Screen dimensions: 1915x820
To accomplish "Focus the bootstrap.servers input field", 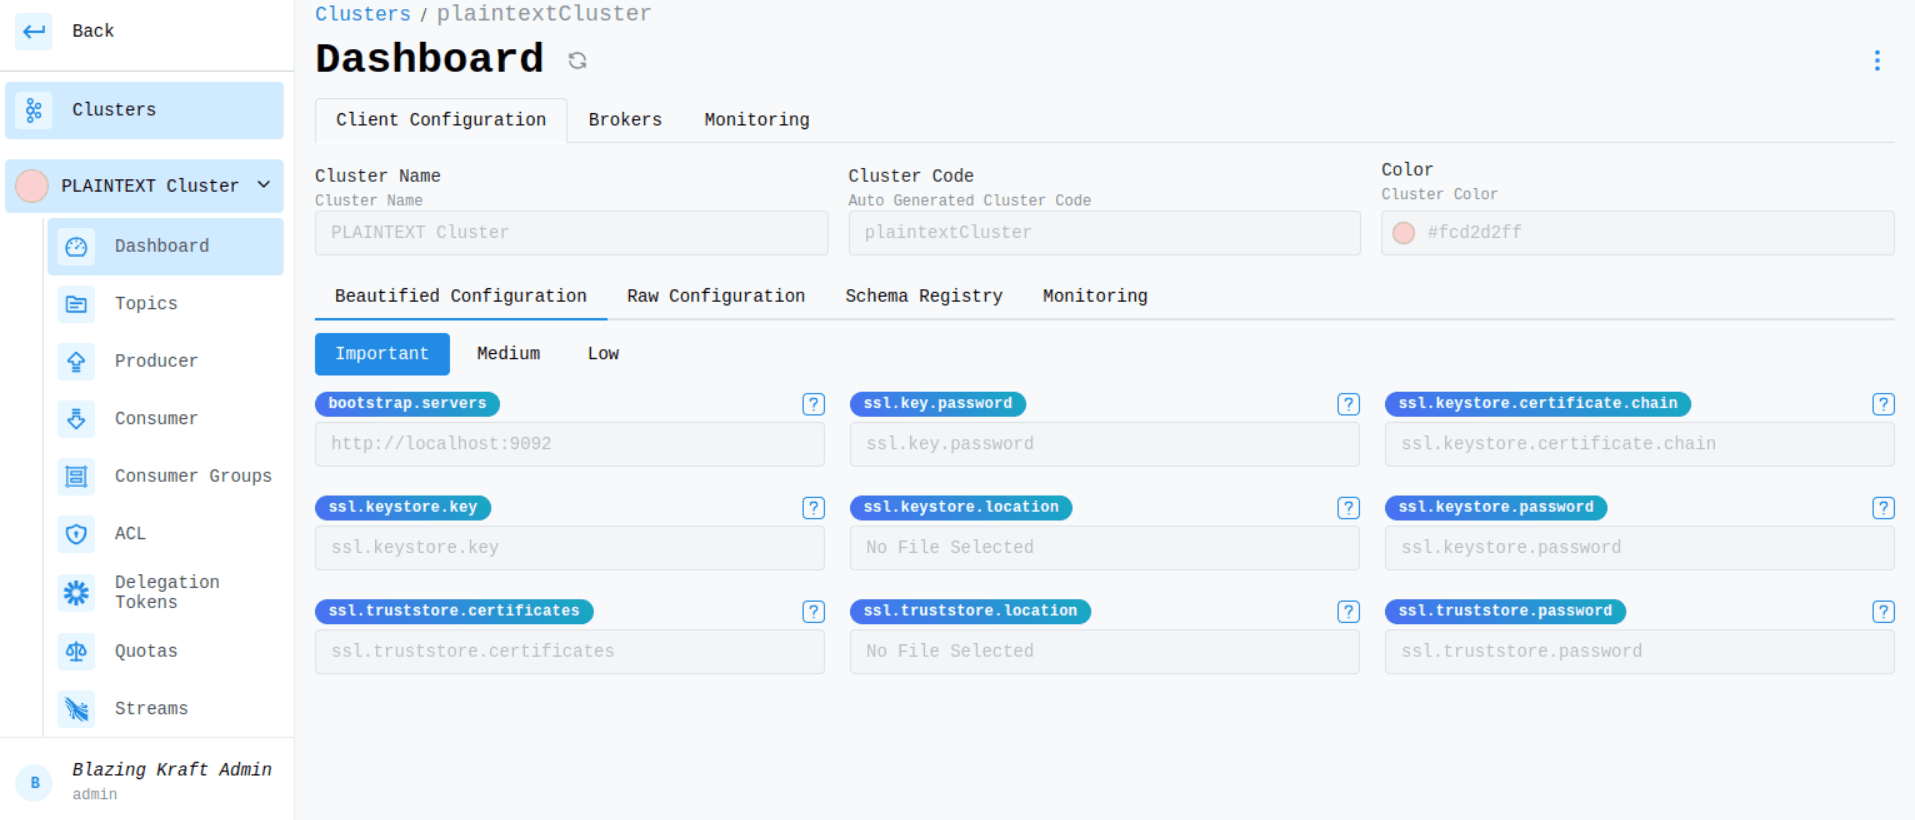I will [570, 444].
